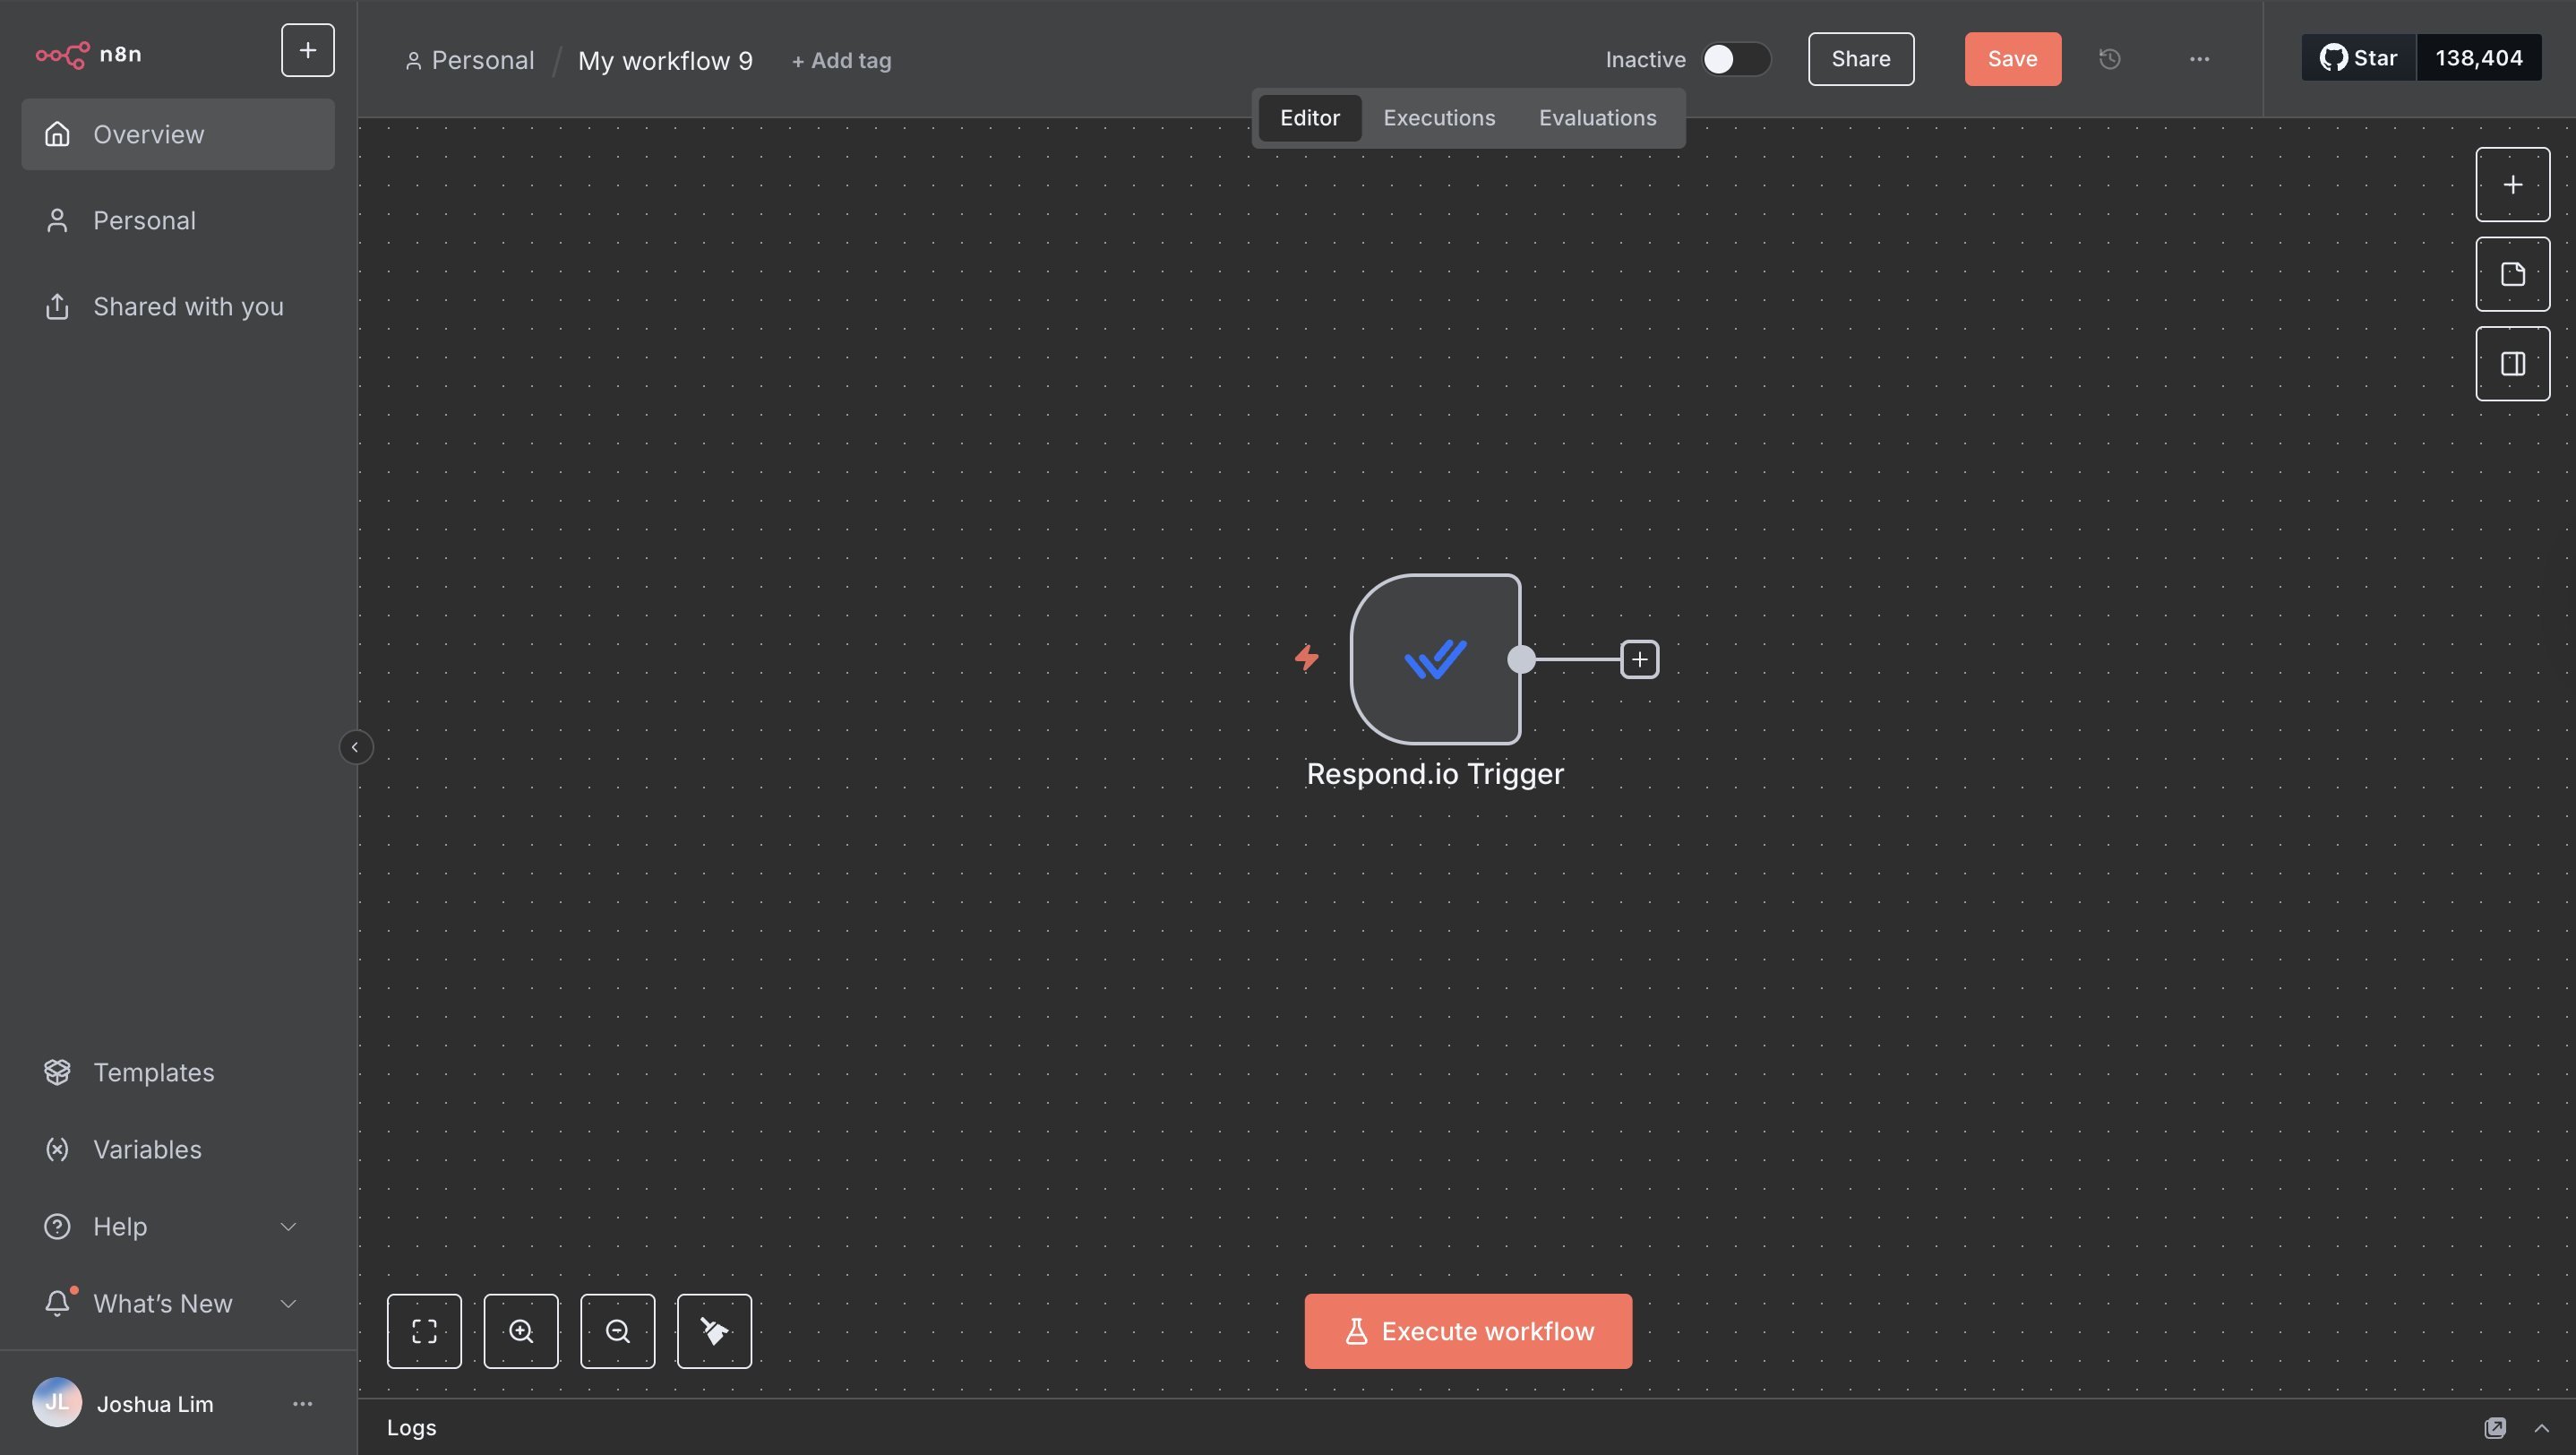This screenshot has height=1455, width=2576.
Task: Click the side panel layout icon
Action: click(2512, 364)
